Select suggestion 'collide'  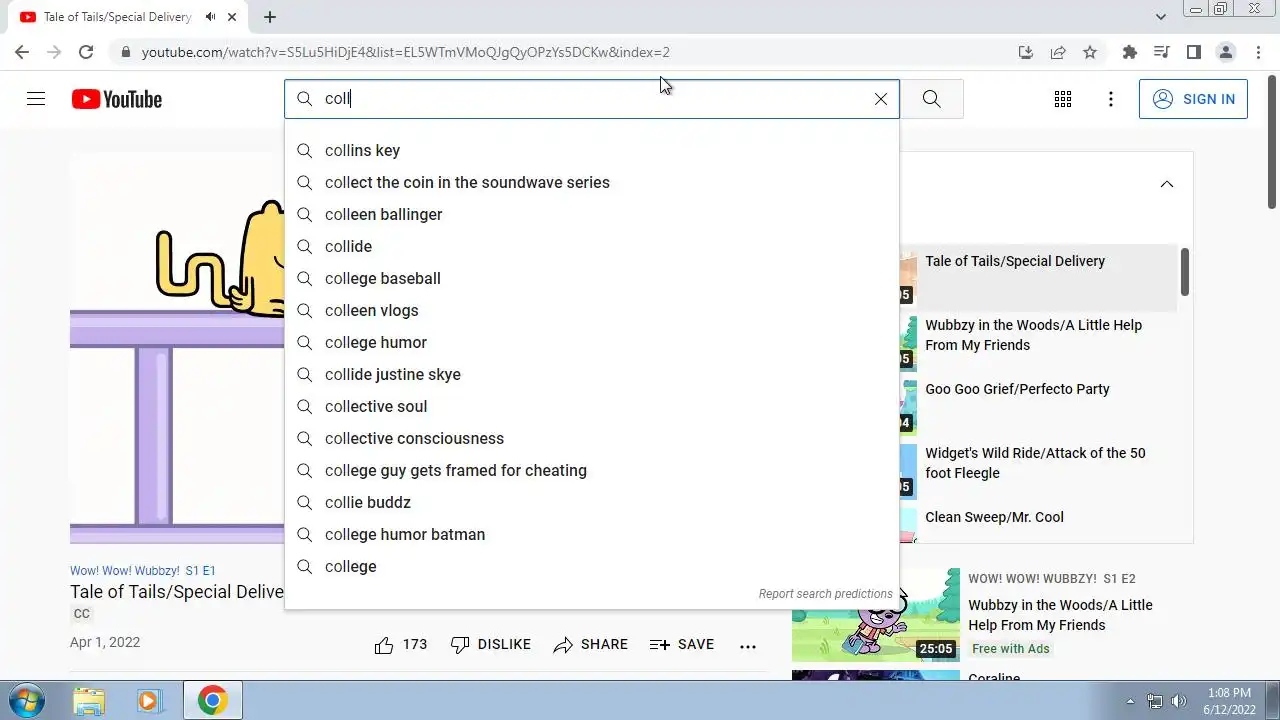tap(592, 246)
